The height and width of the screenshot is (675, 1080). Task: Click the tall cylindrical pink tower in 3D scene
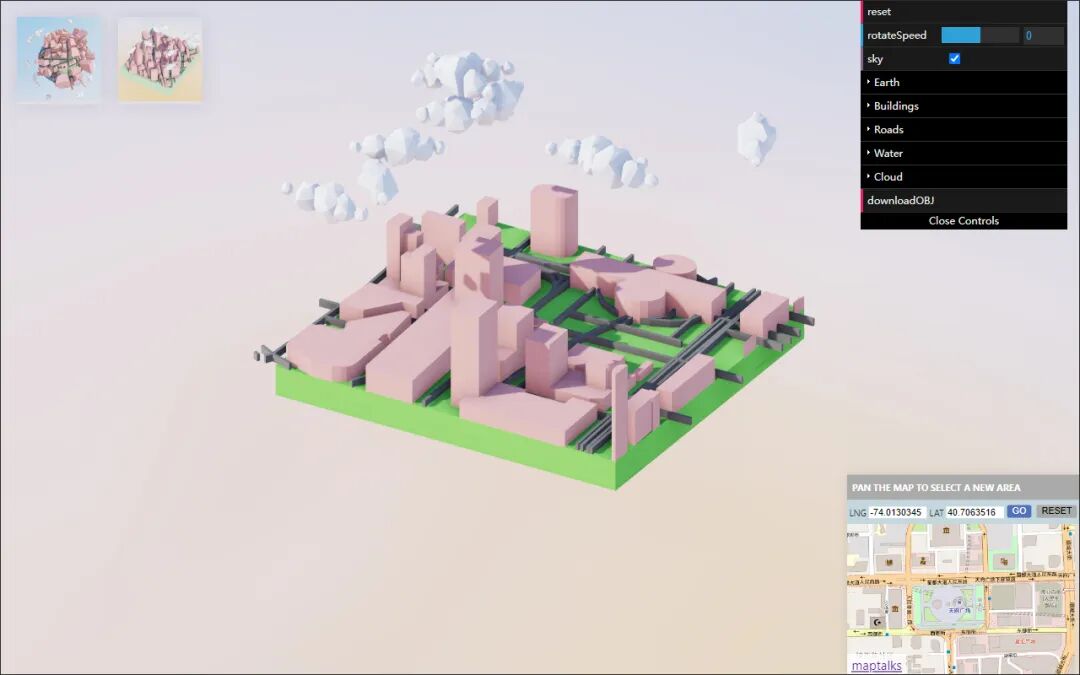click(554, 221)
